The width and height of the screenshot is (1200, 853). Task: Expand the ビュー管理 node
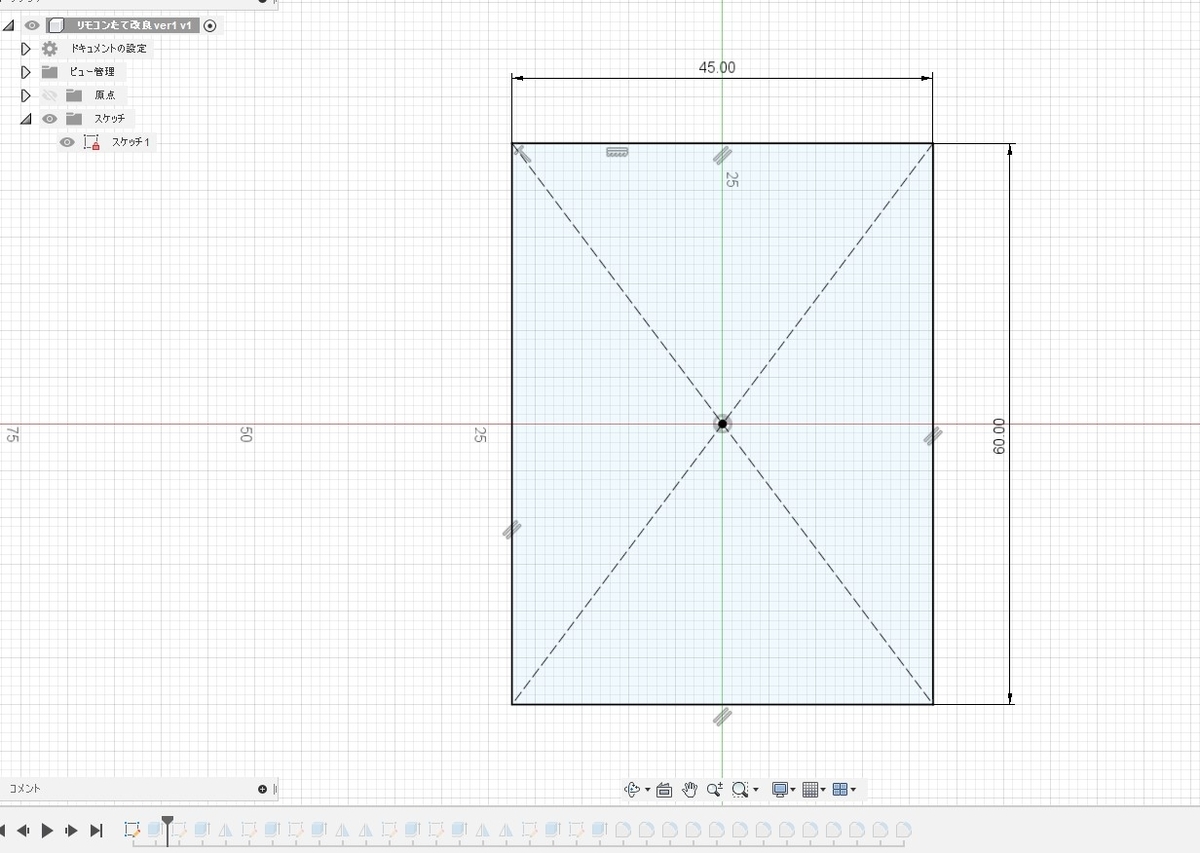(x=26, y=71)
